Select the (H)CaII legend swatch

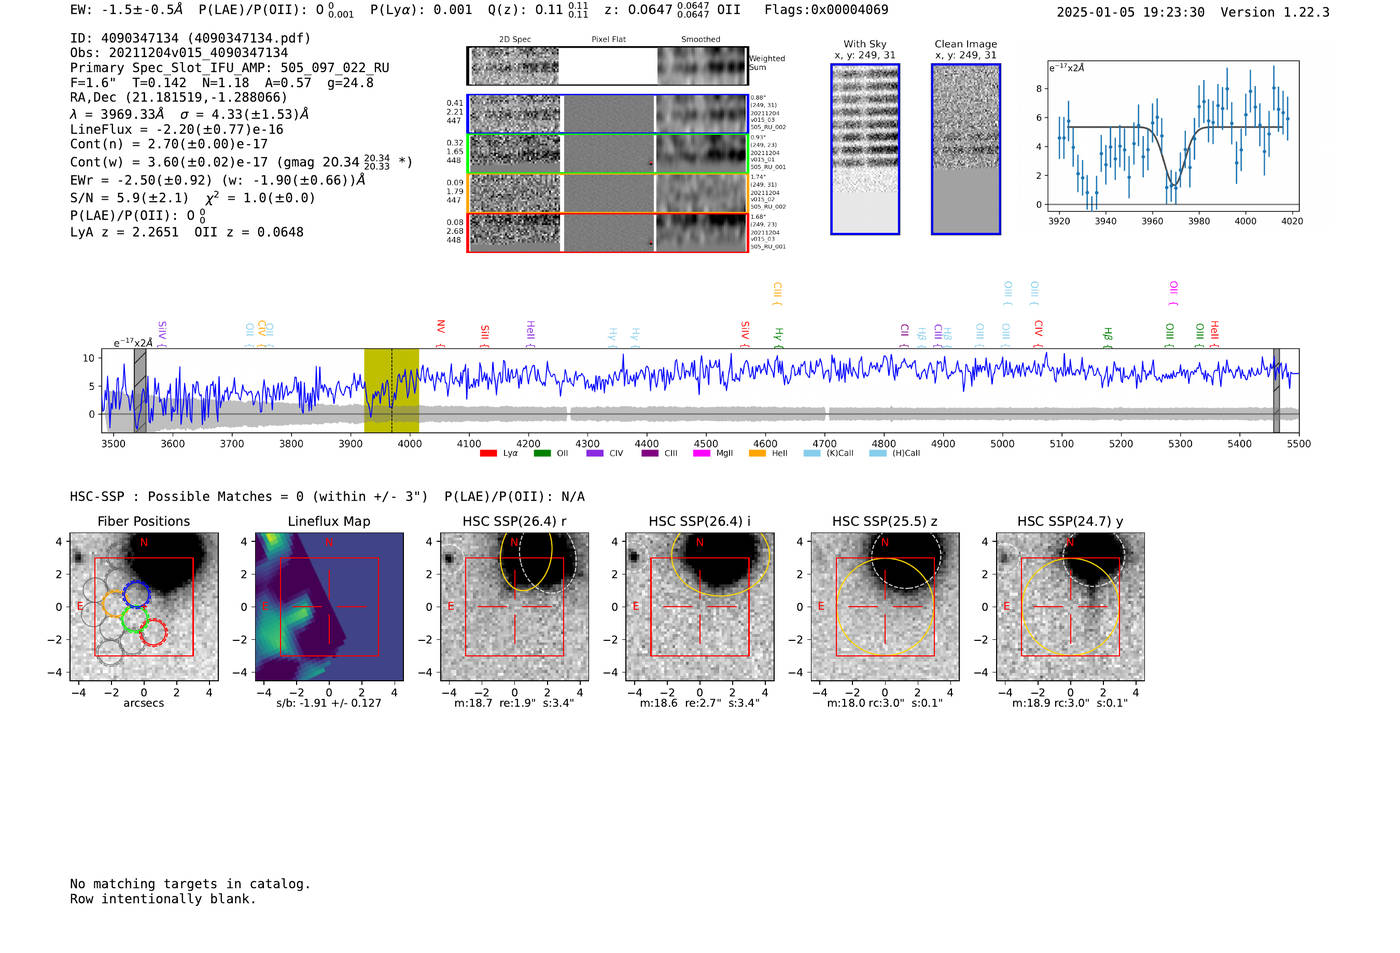point(878,453)
